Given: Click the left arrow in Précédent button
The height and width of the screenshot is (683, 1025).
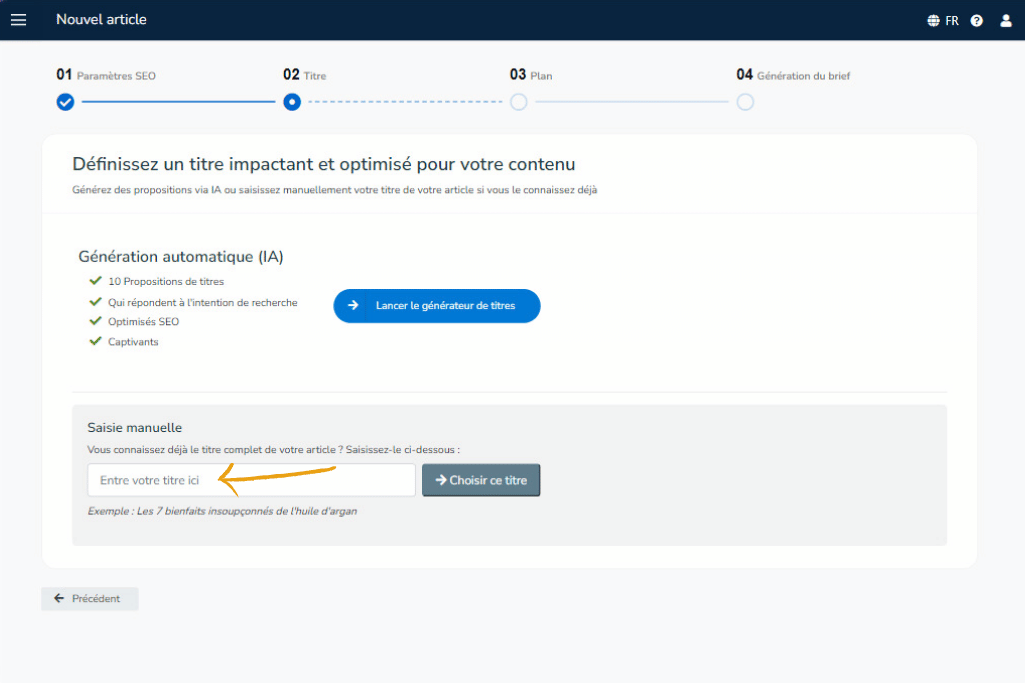Looking at the screenshot, I should 59,598.
